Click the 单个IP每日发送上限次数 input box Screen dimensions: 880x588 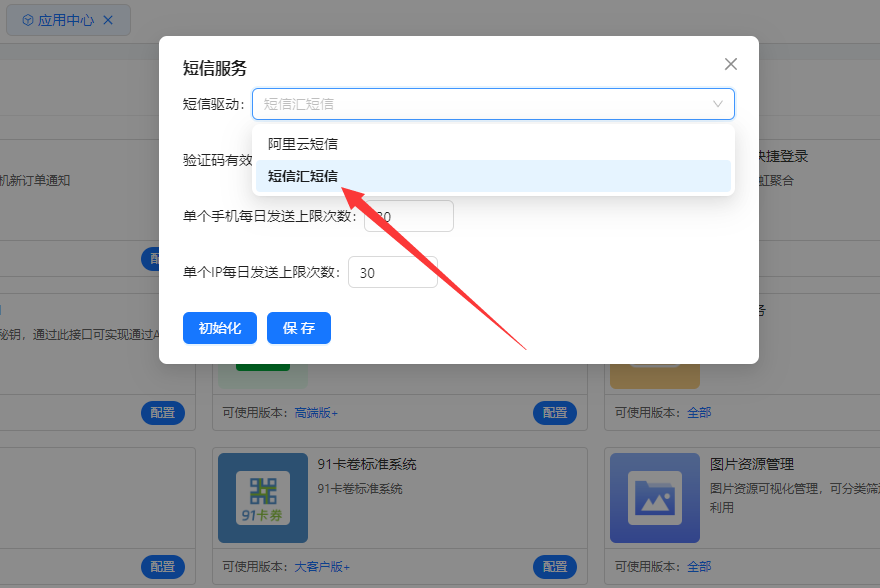pyautogui.click(x=392, y=272)
